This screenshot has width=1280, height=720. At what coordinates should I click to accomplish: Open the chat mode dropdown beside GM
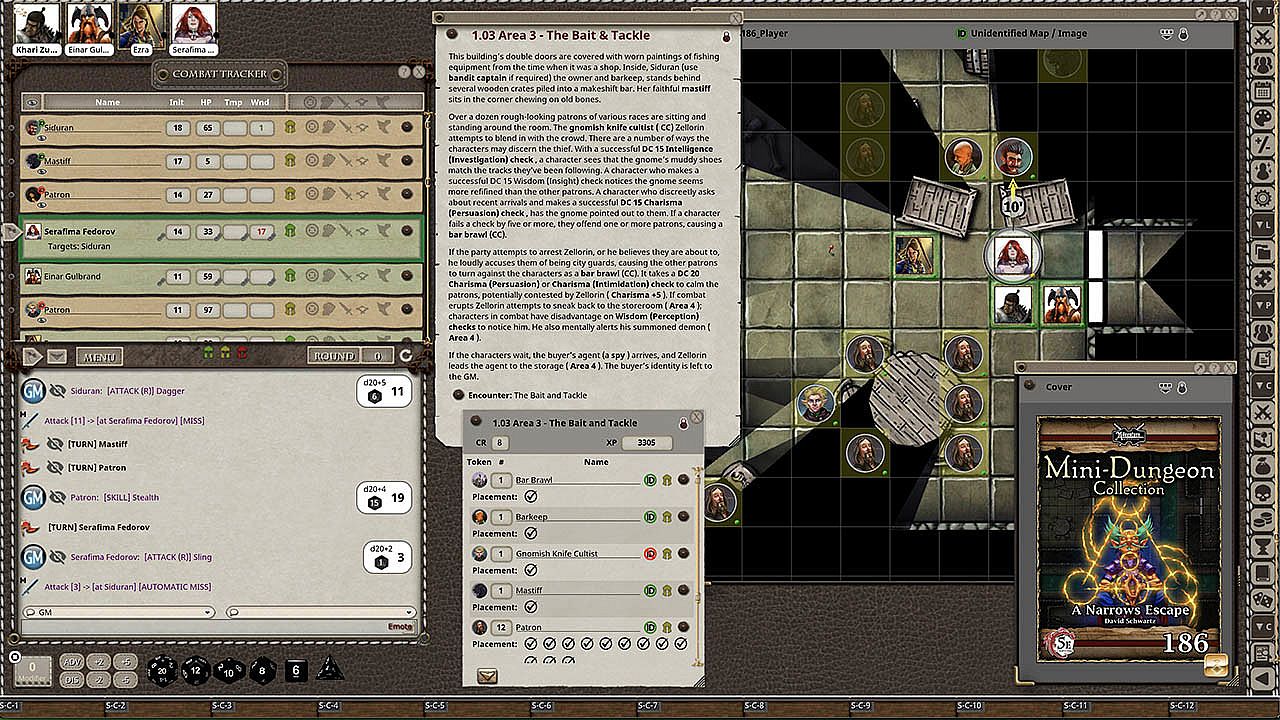point(320,612)
